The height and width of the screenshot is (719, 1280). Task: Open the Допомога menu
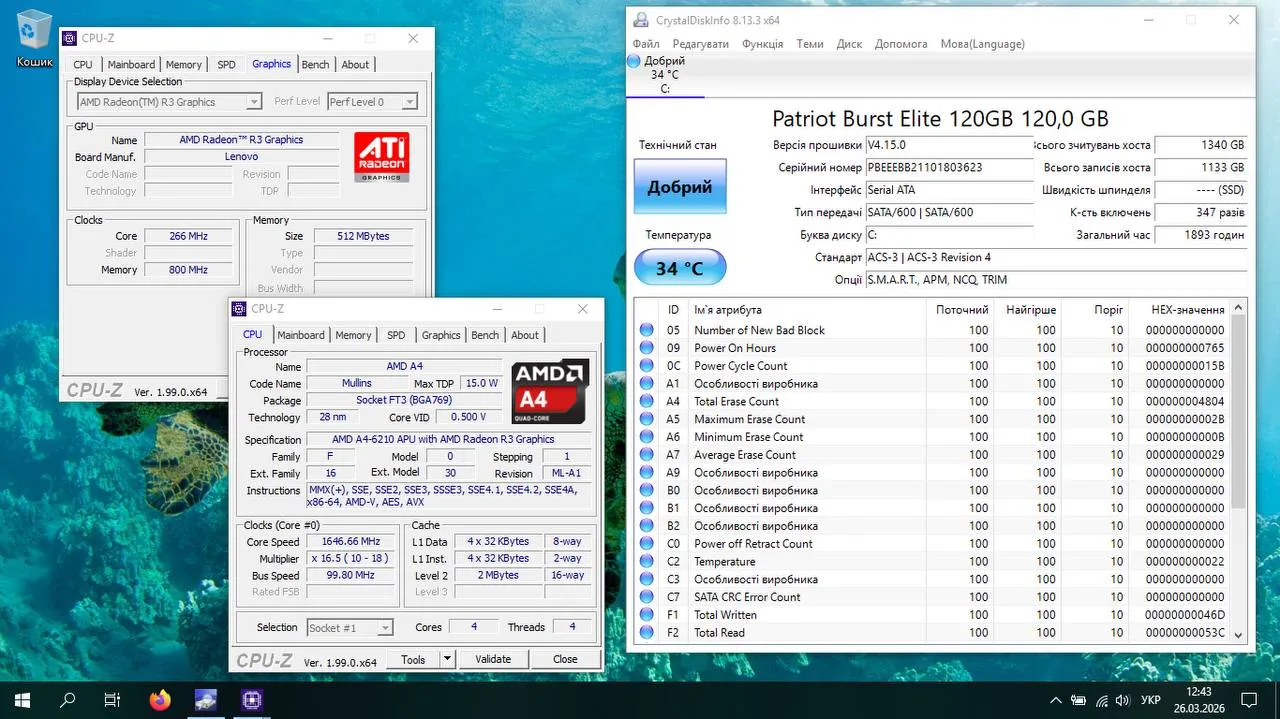point(901,44)
